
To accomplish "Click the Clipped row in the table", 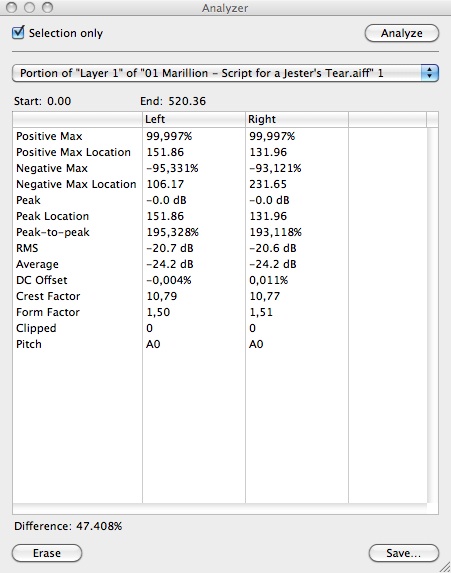I will click(x=220, y=328).
